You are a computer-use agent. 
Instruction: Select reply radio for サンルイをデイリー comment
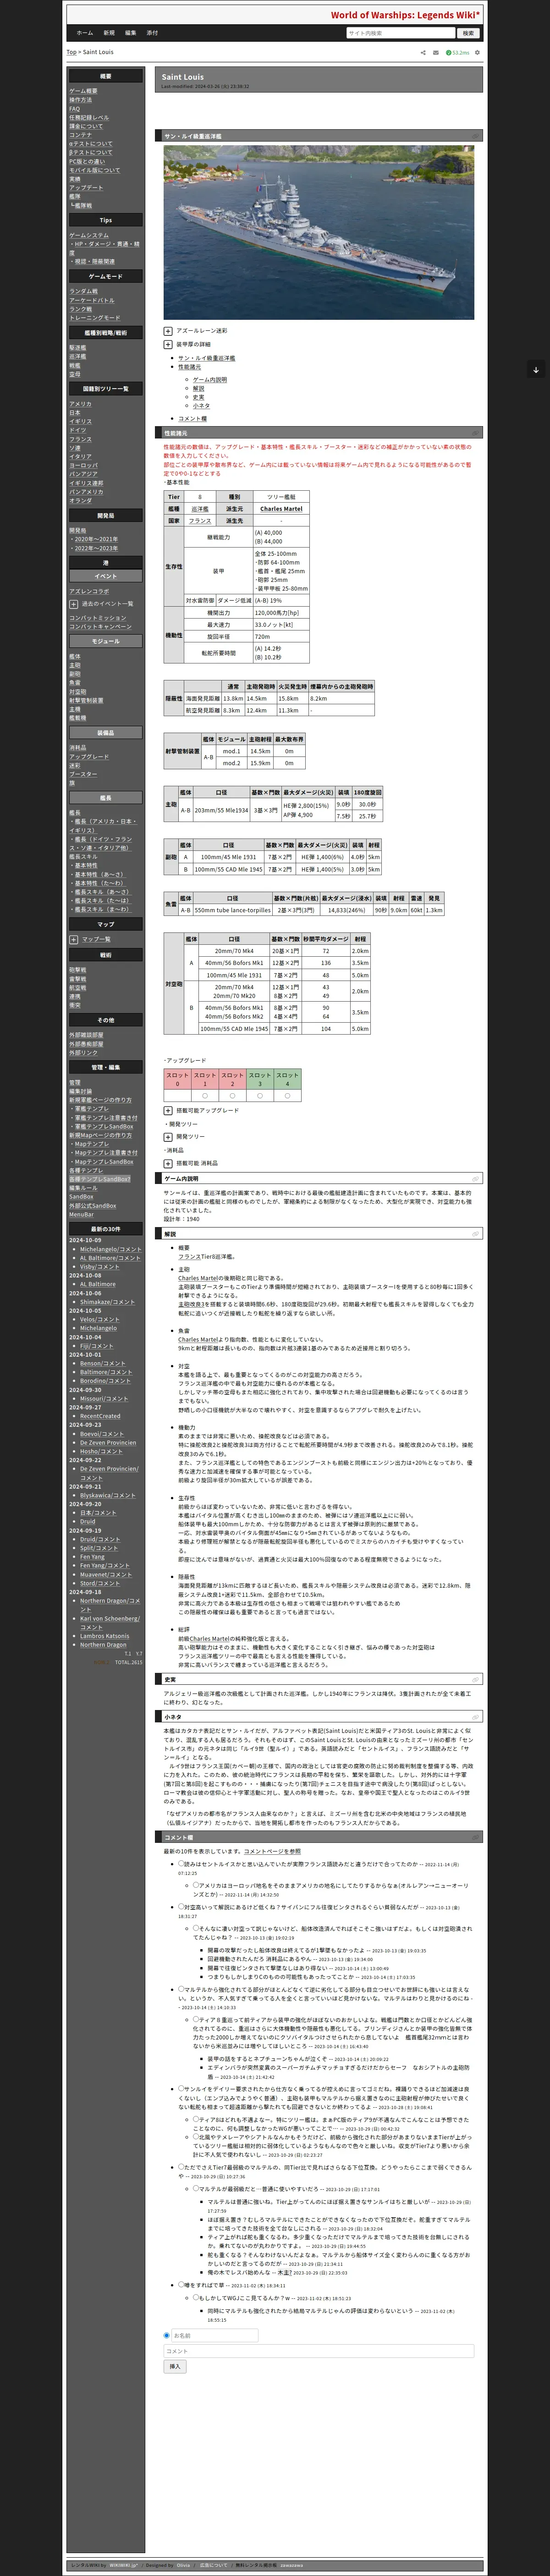(x=181, y=2088)
